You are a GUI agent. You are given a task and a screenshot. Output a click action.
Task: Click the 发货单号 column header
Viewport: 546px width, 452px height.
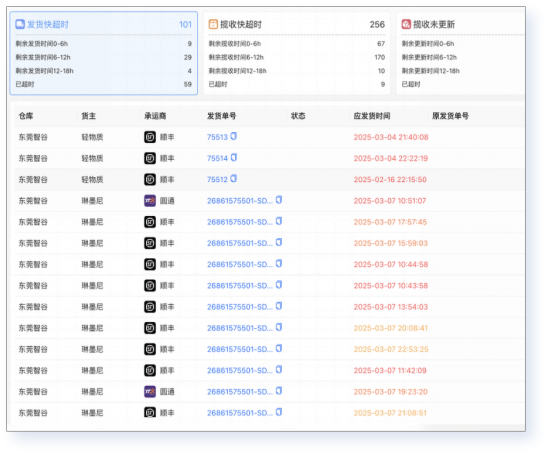(221, 116)
